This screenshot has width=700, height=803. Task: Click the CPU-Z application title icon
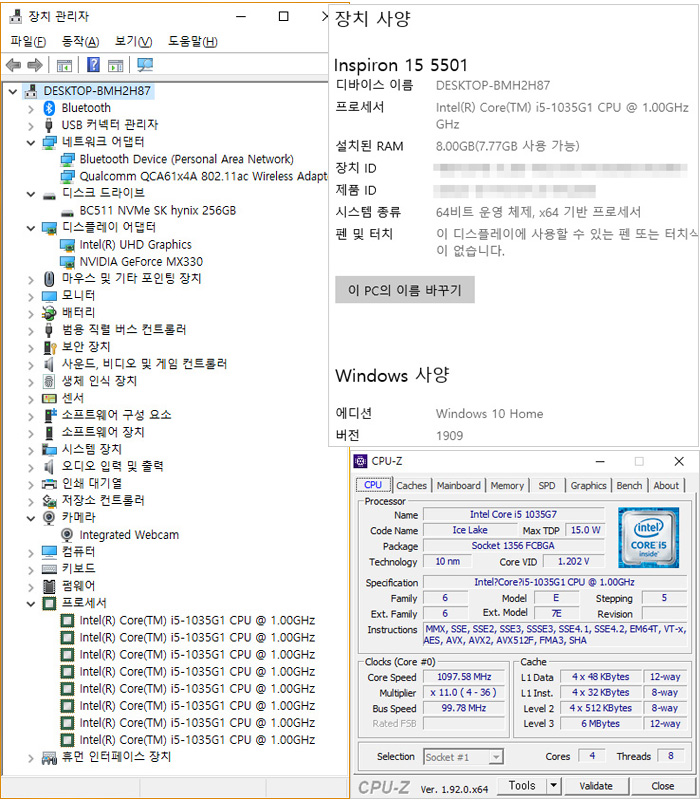[360, 461]
